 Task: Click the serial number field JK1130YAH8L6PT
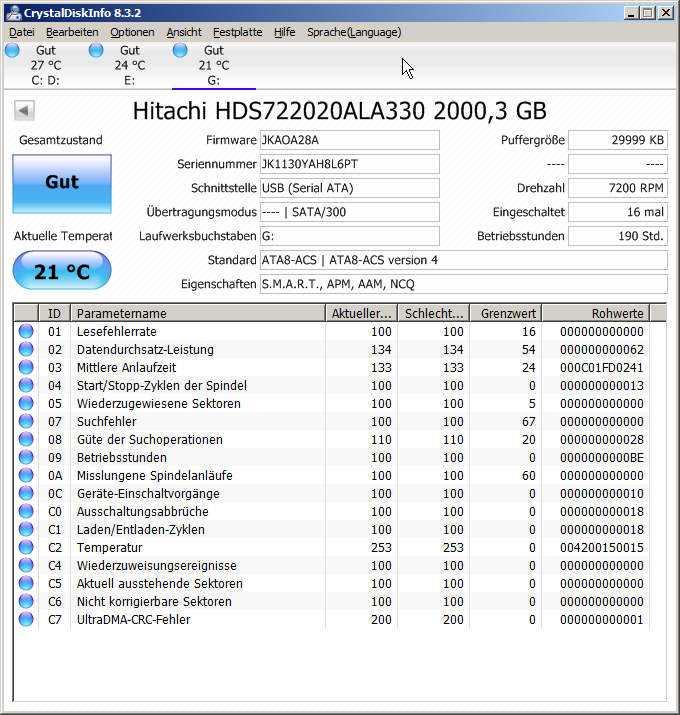350,164
